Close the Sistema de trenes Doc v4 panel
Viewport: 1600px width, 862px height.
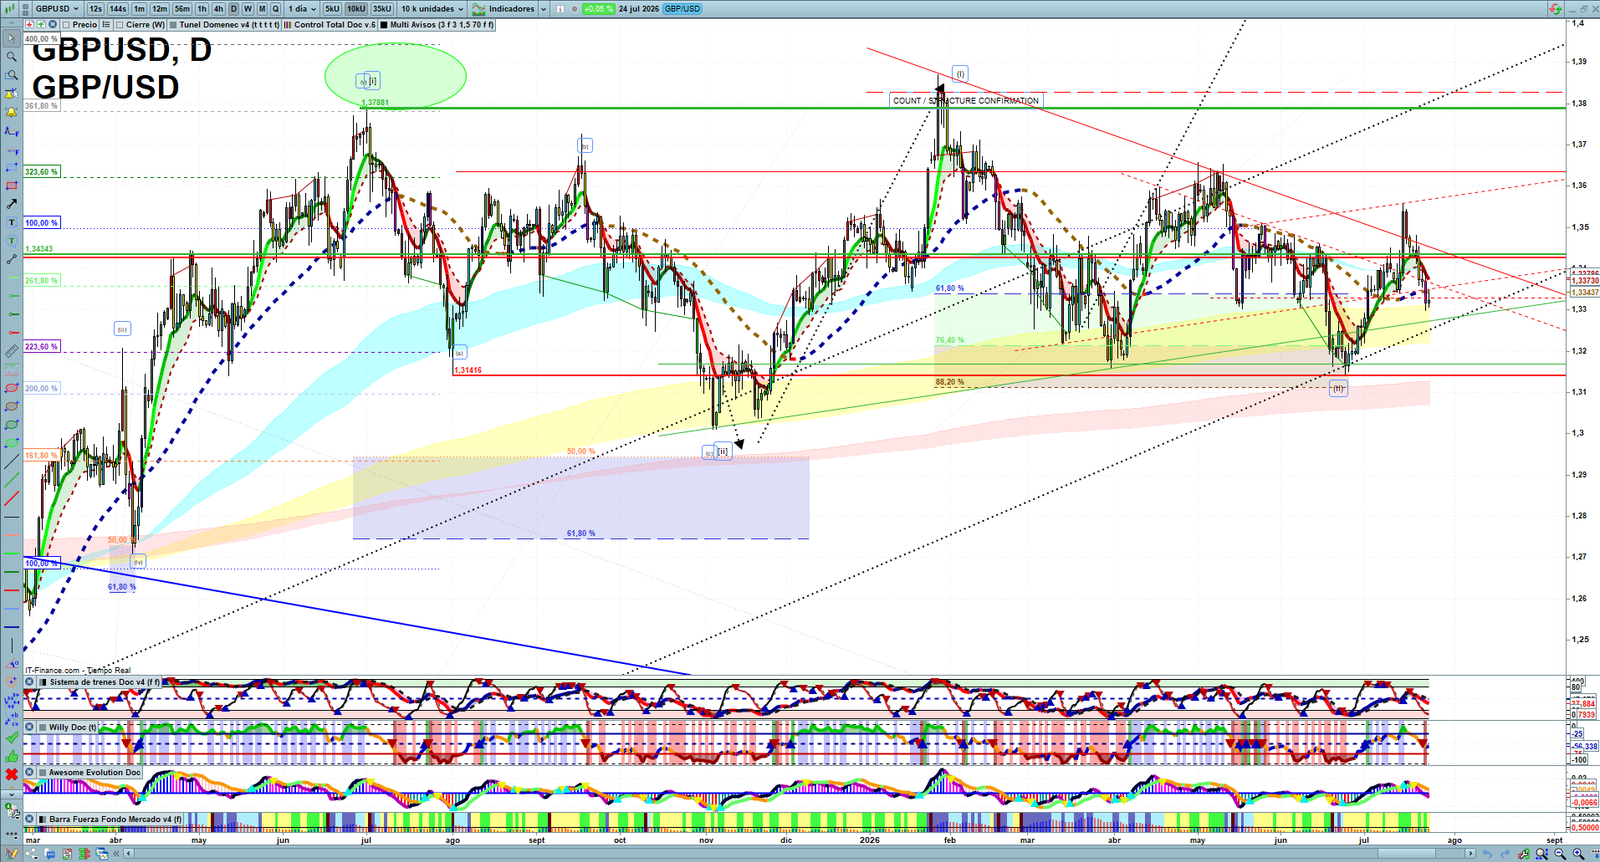[x=30, y=682]
